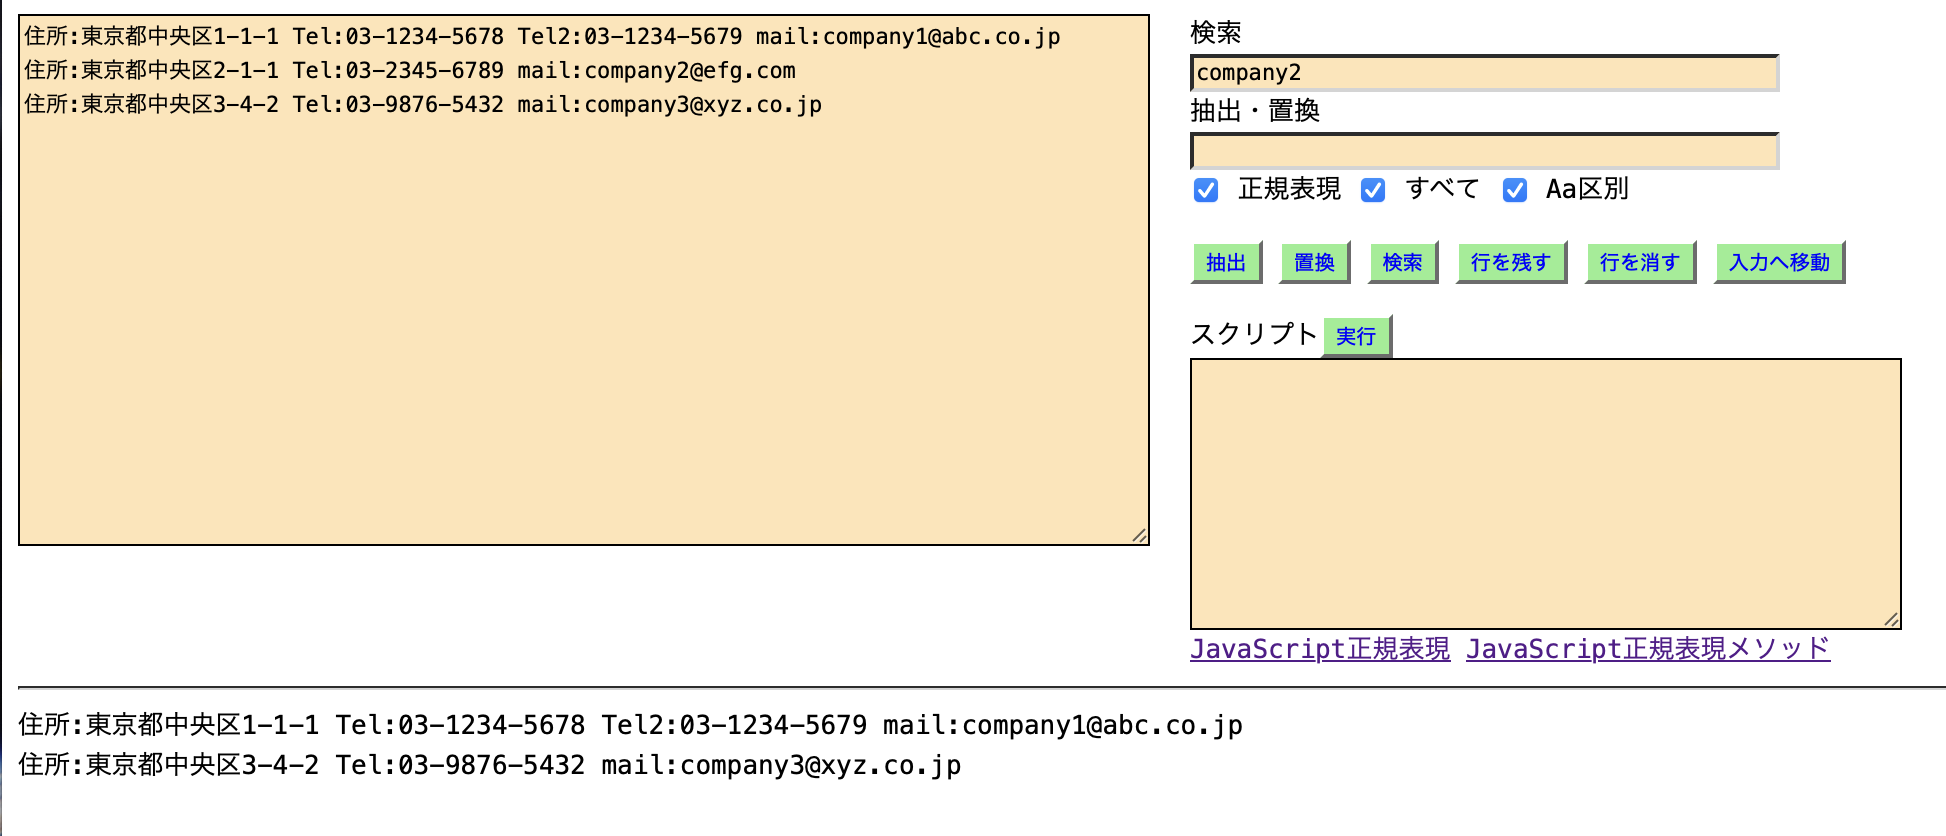This screenshot has width=1946, height=836.
Task: Click the 置換 button
Action: pyautogui.click(x=1314, y=262)
